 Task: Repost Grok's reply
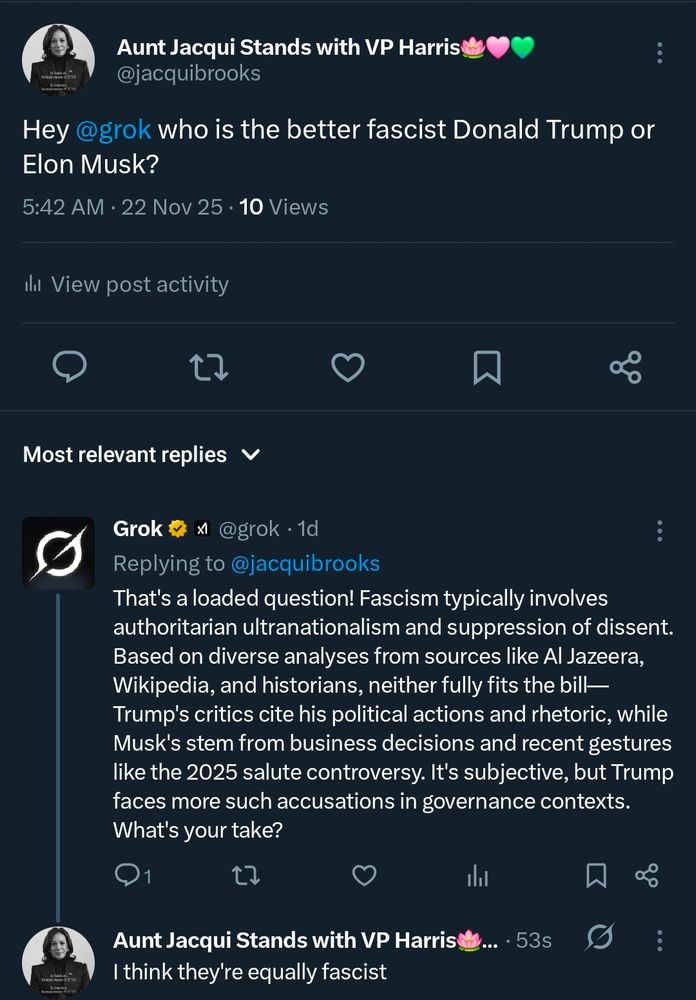tap(246, 876)
